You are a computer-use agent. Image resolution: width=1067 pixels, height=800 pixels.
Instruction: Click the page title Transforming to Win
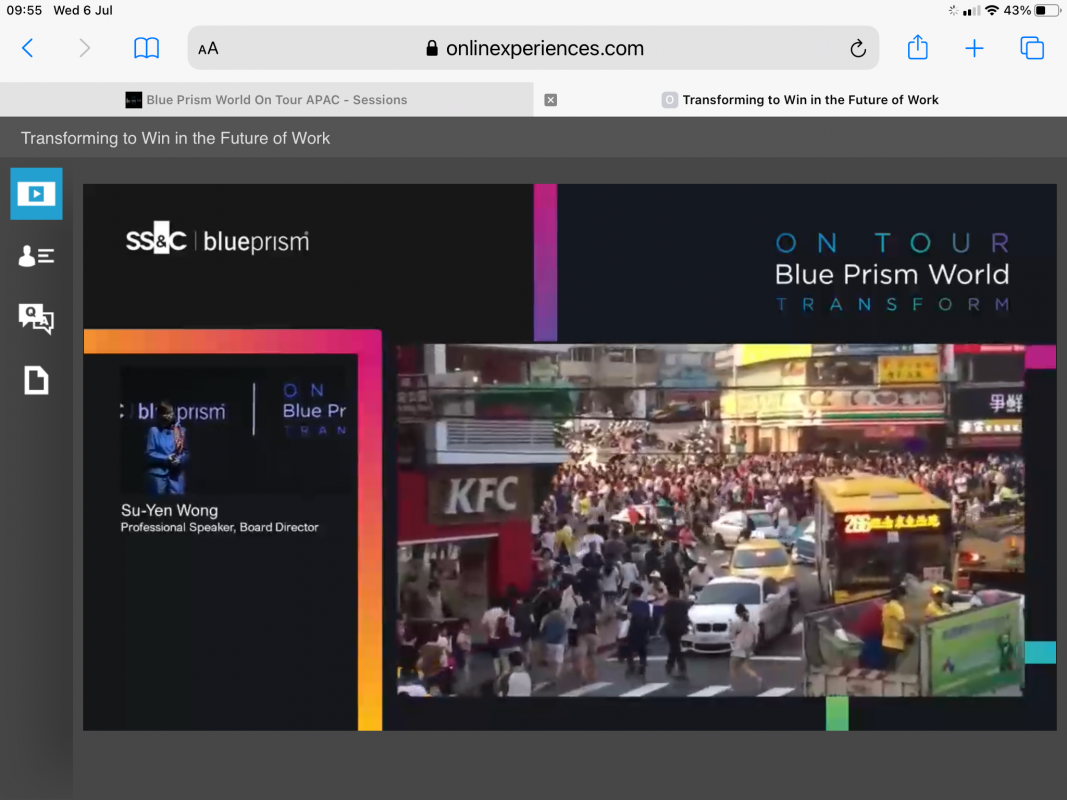click(175, 138)
